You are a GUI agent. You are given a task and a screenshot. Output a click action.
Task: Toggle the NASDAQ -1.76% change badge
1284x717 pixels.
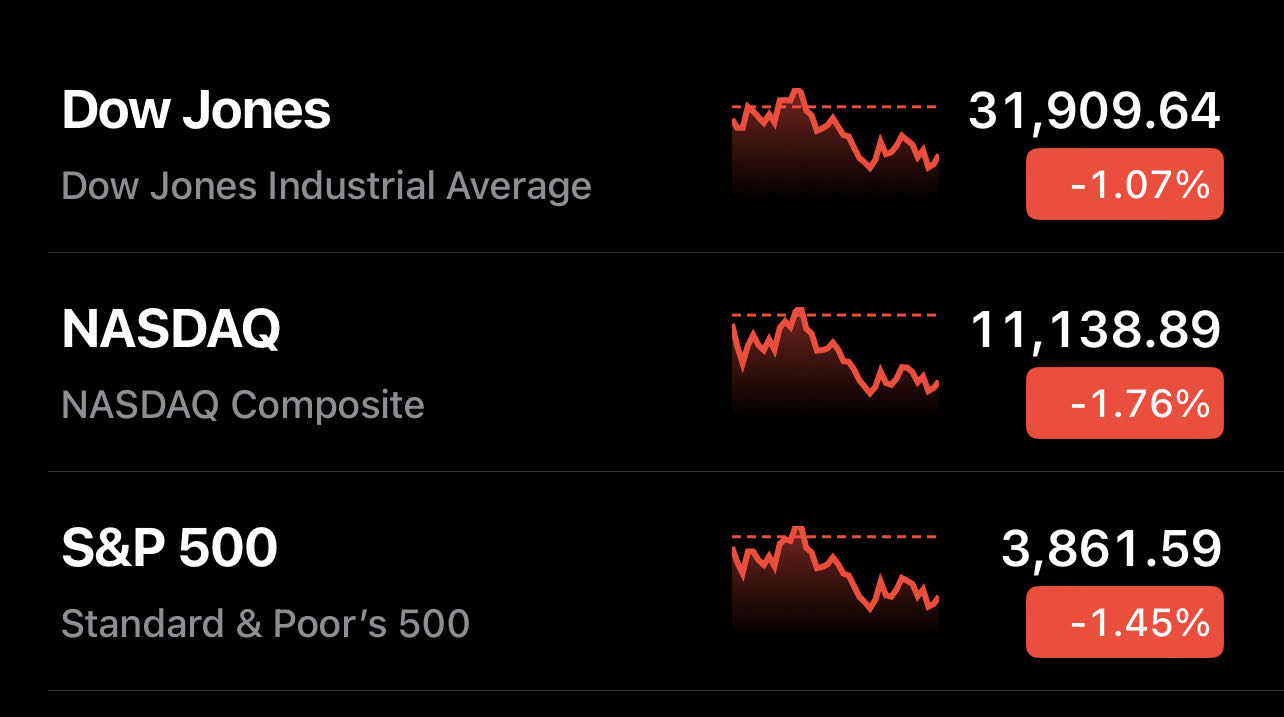[1124, 403]
